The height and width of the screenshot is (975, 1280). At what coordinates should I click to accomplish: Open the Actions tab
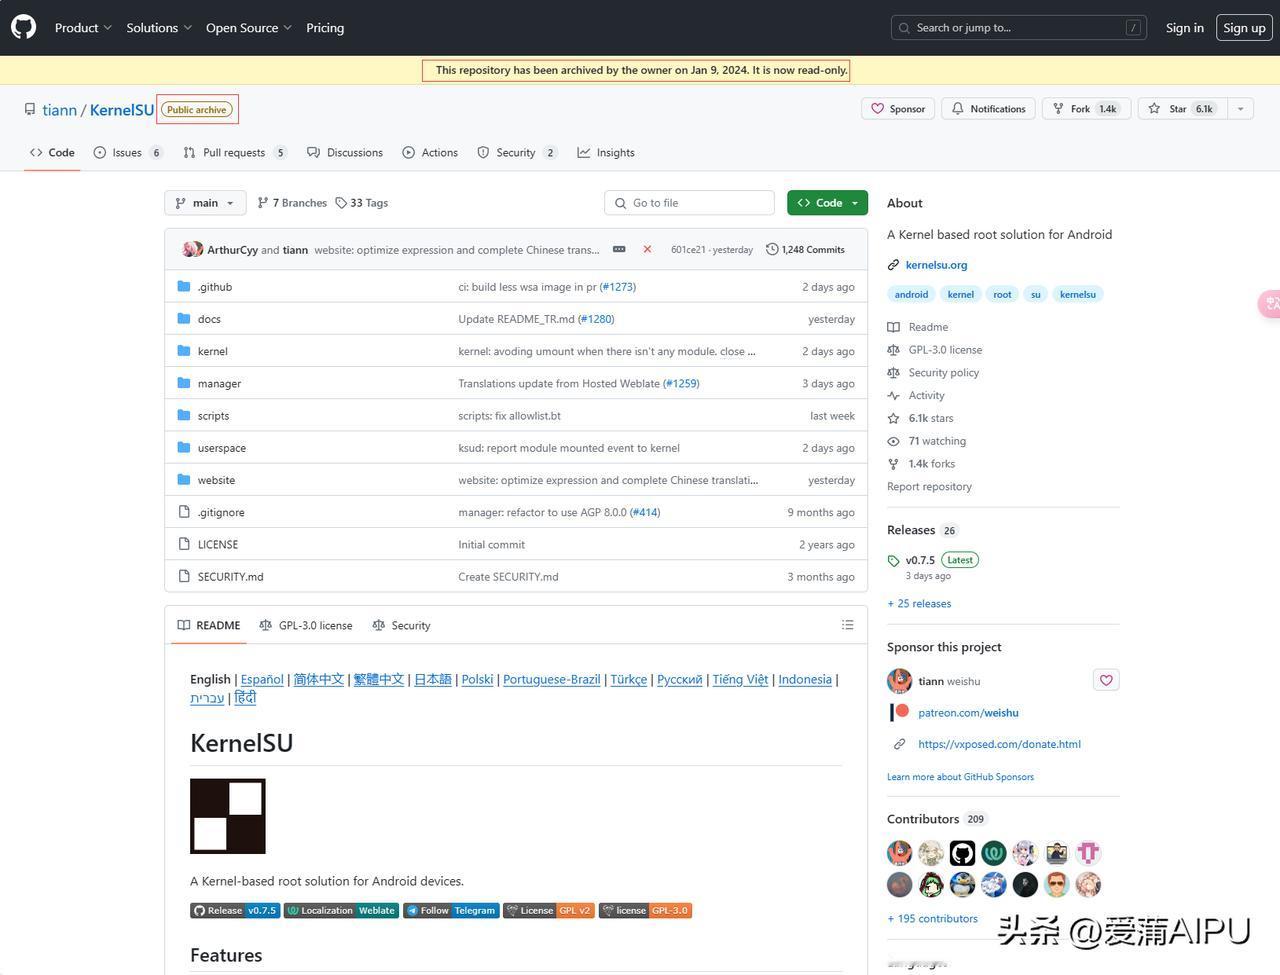coord(430,153)
